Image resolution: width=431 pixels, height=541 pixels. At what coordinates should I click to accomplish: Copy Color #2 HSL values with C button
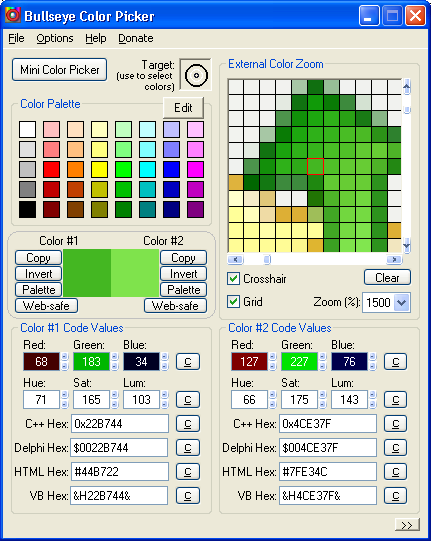(396, 400)
